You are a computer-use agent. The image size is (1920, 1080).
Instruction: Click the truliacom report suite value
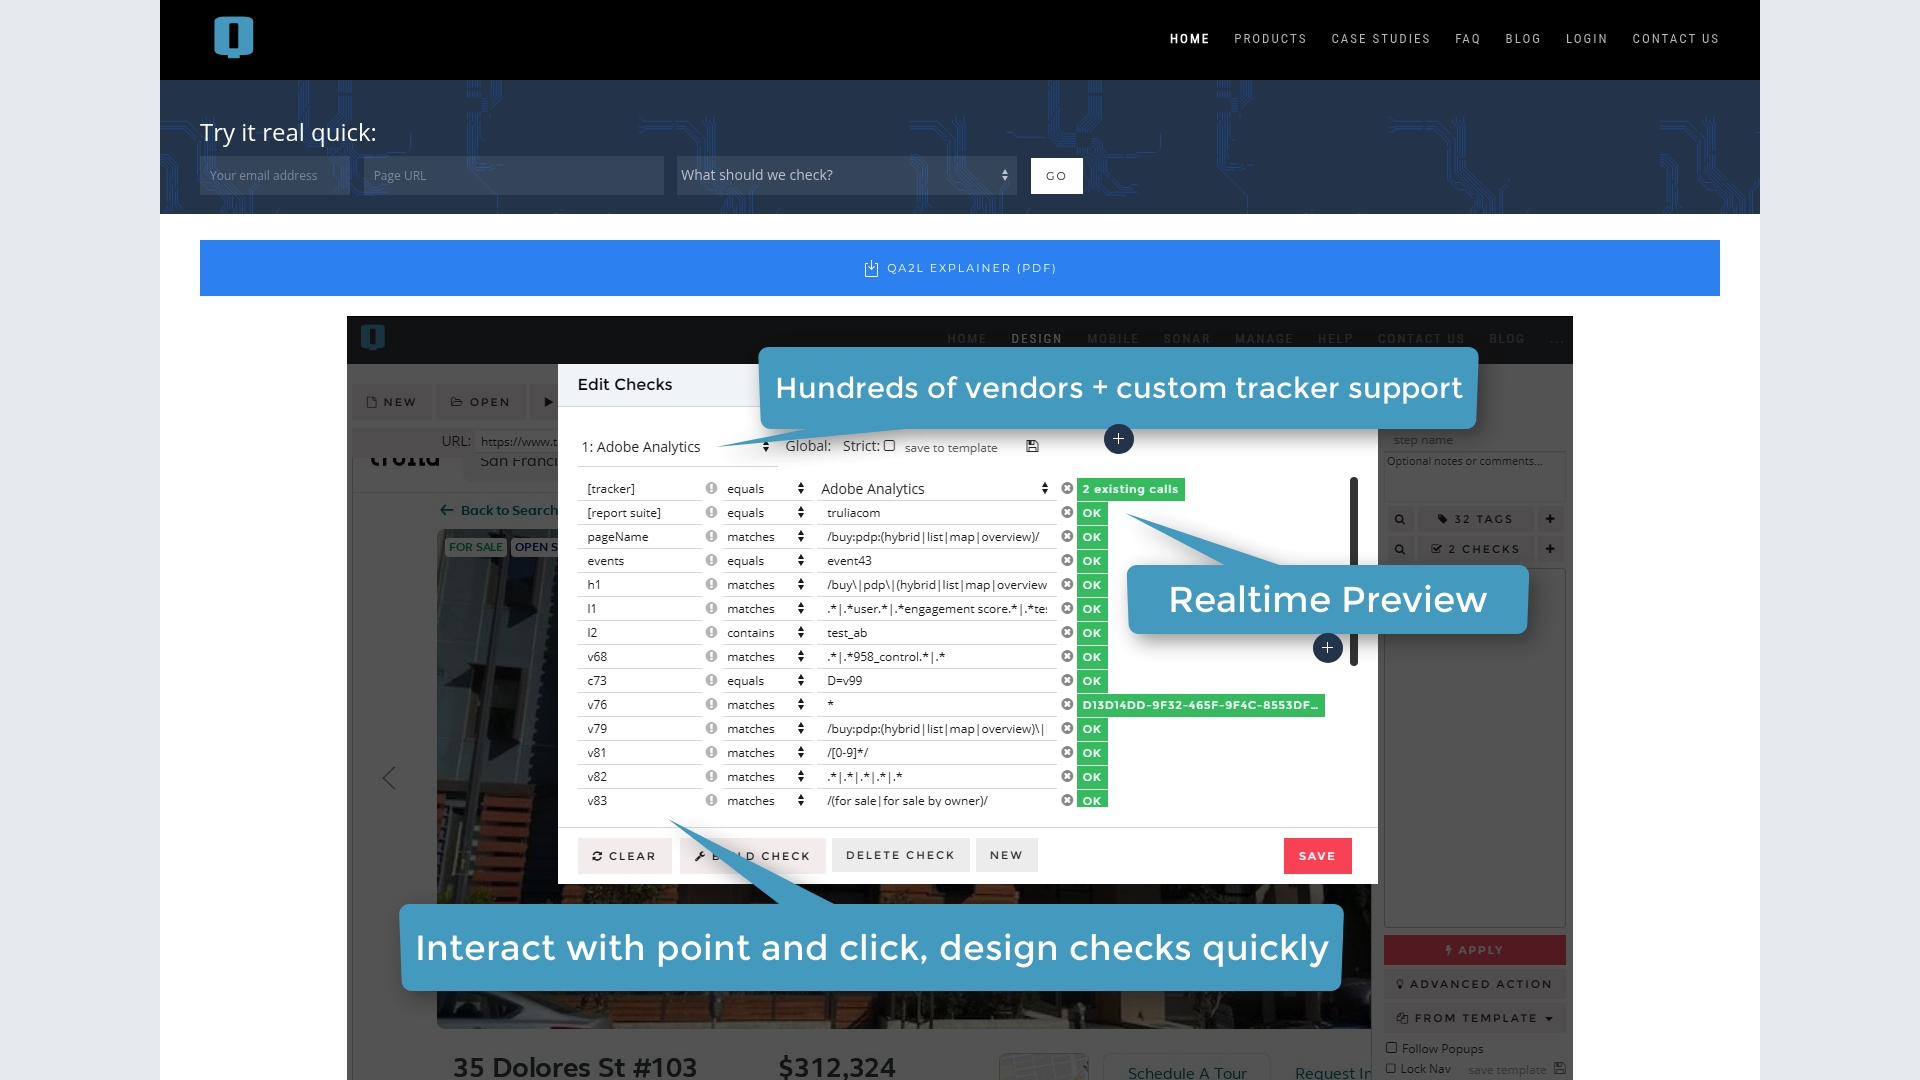[x=936, y=513]
